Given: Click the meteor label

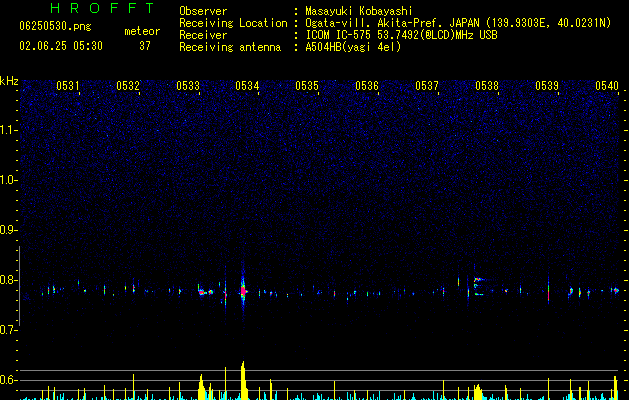Looking at the screenshot, I should (x=142, y=31).
